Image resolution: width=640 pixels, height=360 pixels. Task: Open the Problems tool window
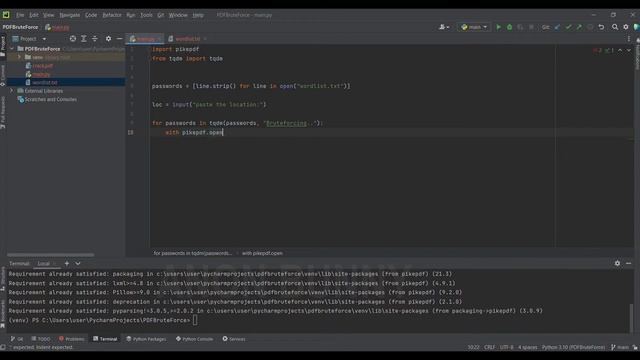tap(71, 339)
